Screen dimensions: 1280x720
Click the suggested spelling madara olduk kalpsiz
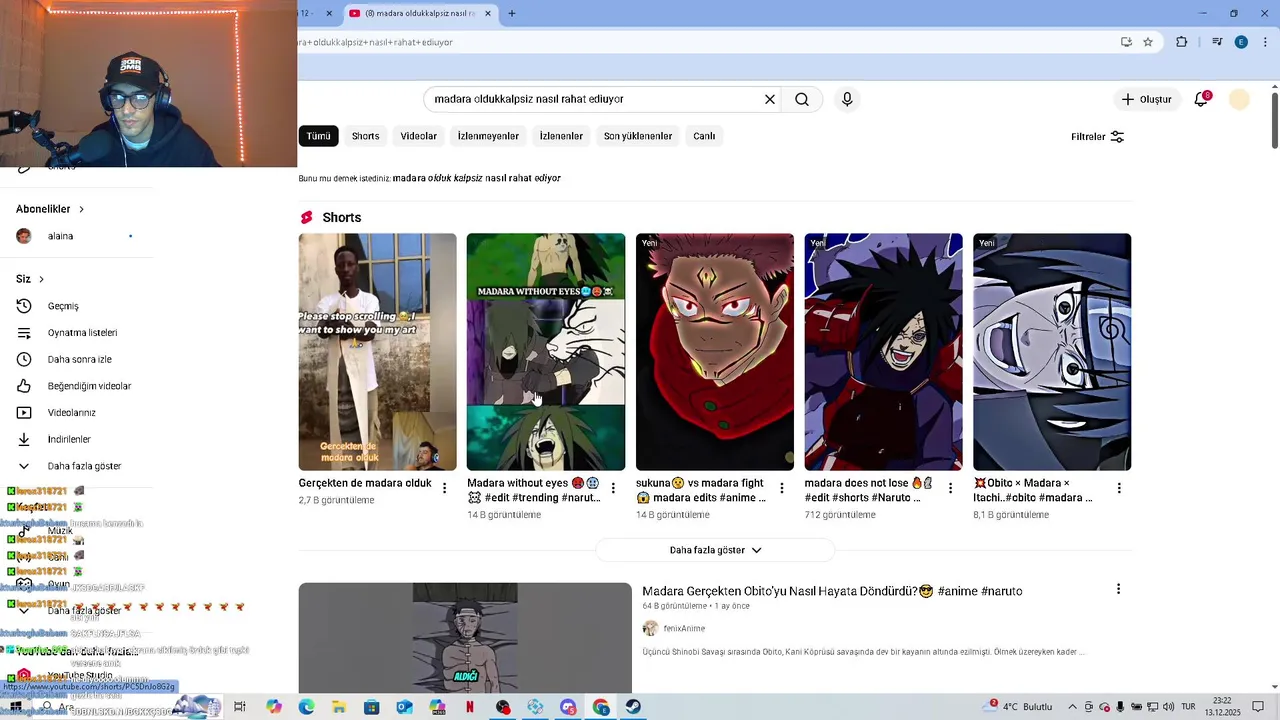tap(476, 178)
